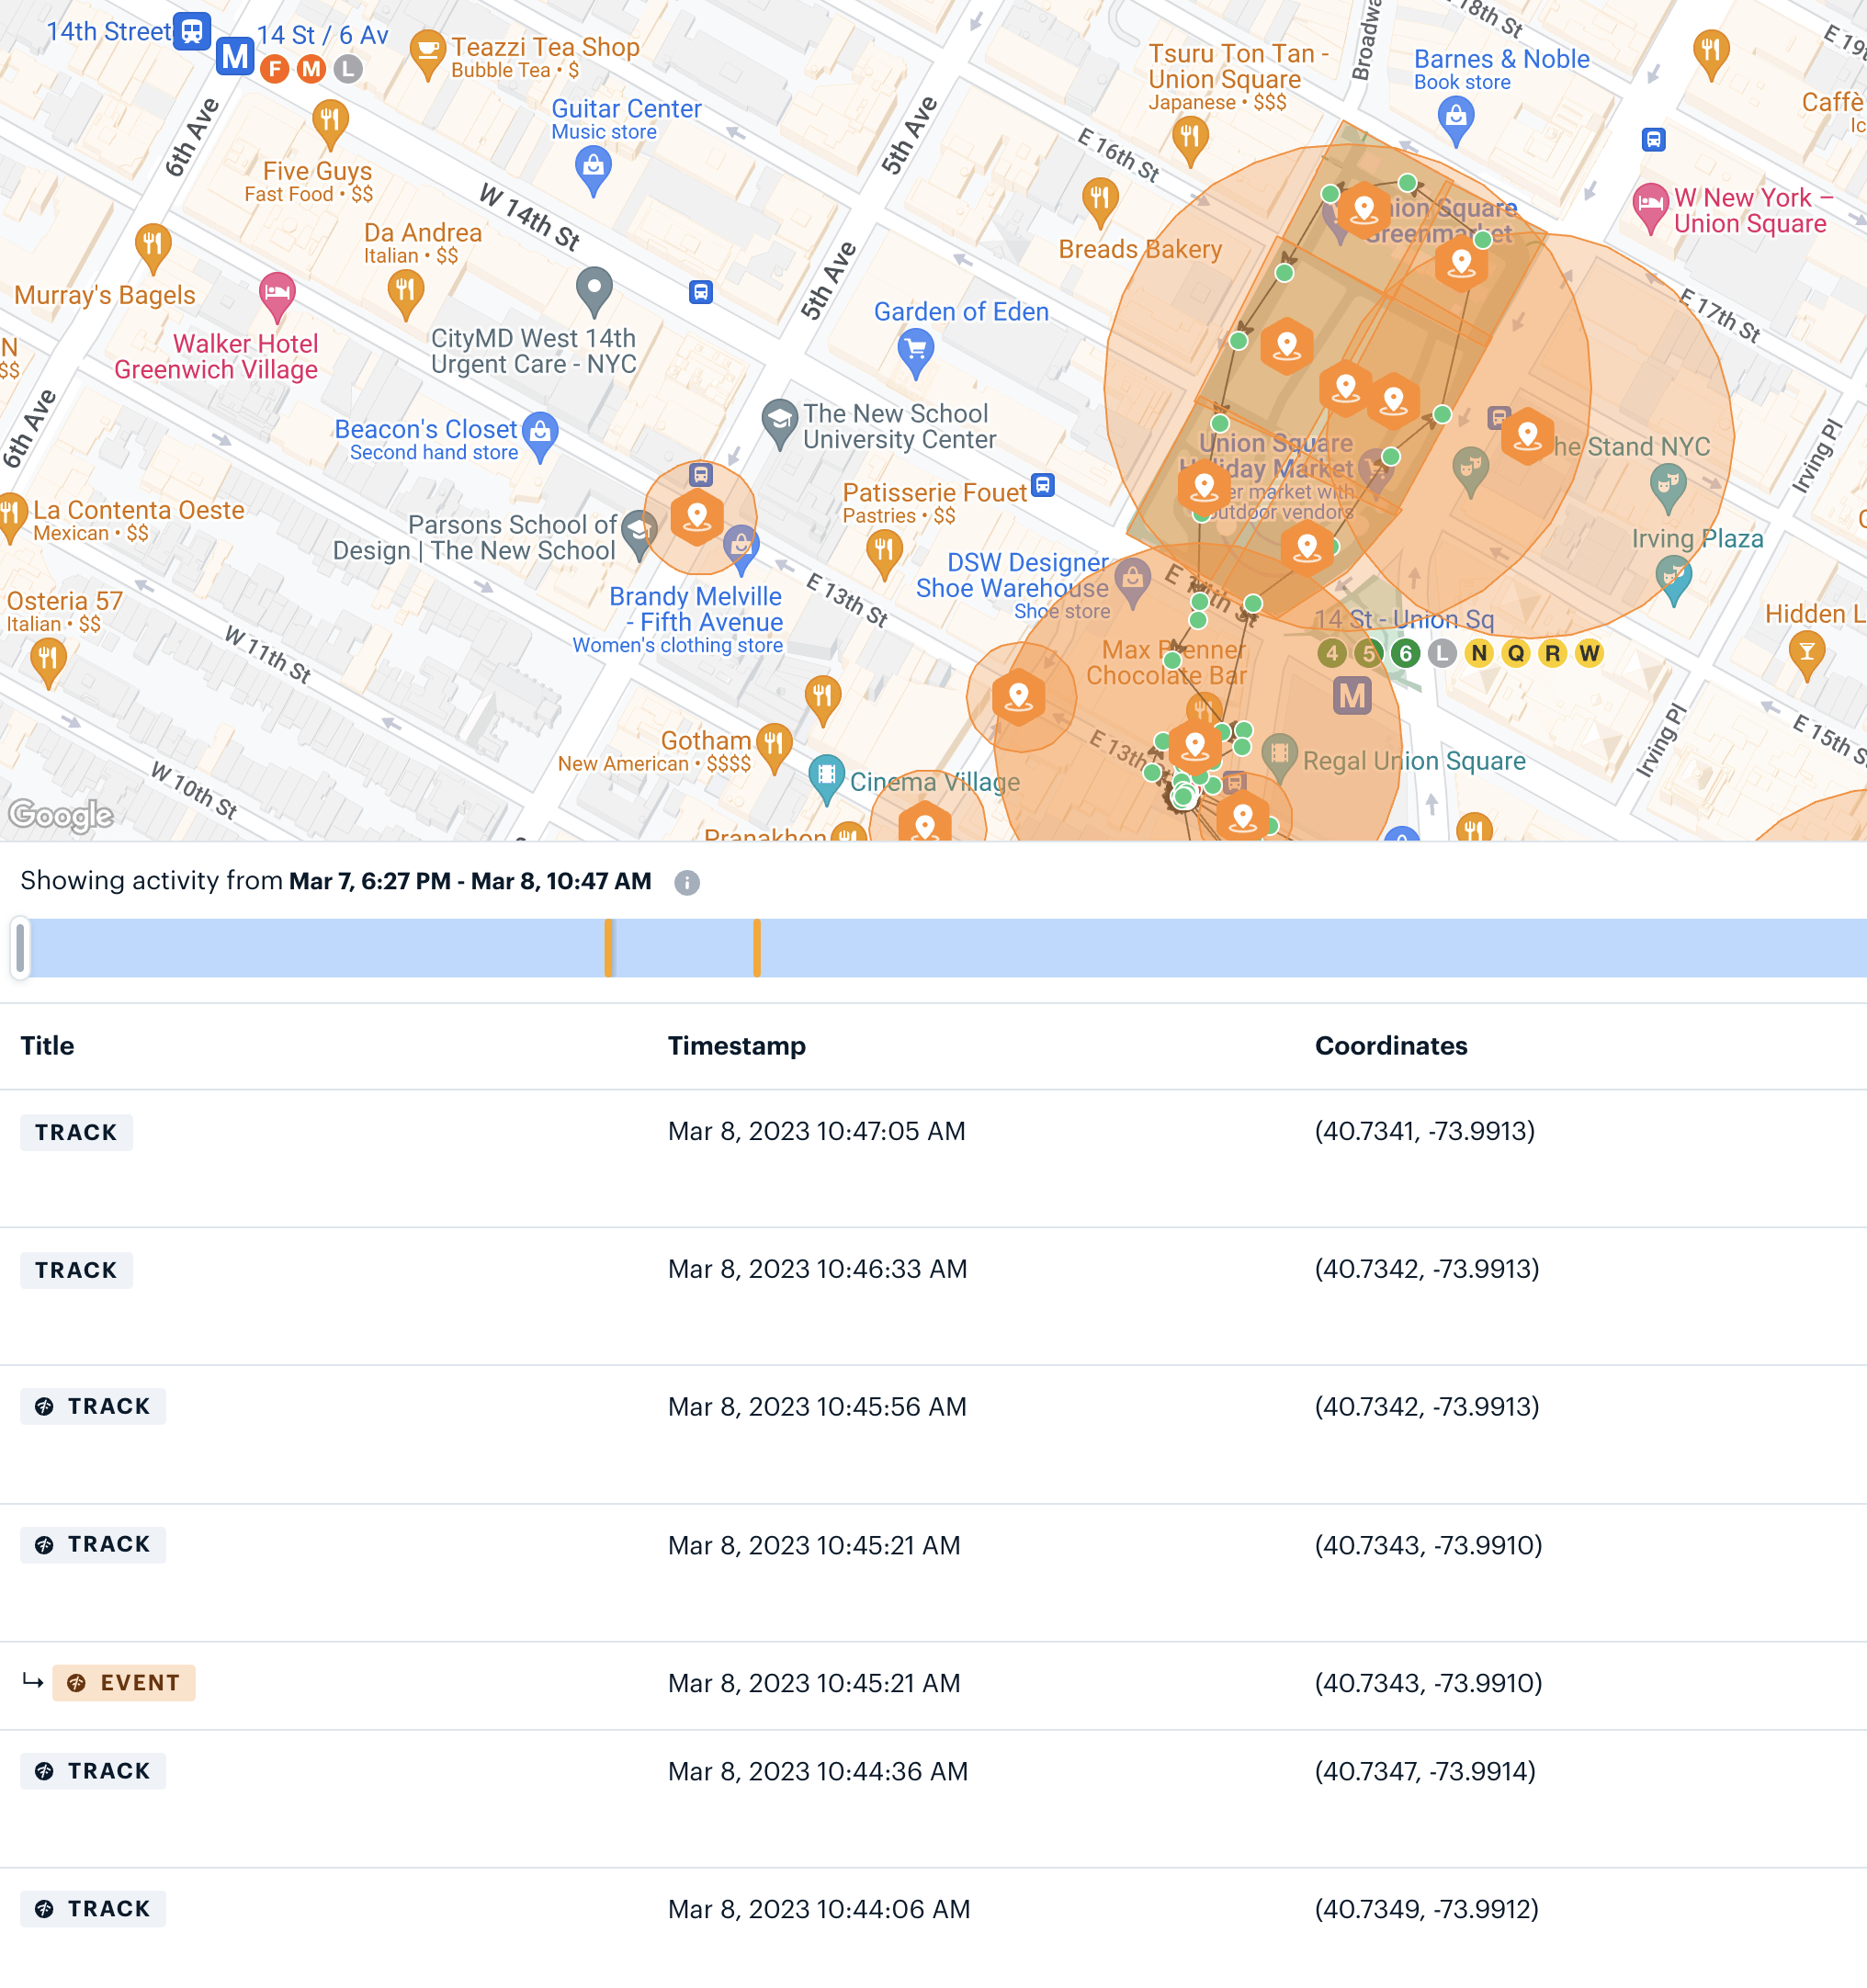1867x1988 pixels.
Task: Click the child-row arrow beside the EVENT badge
Action: (33, 1681)
